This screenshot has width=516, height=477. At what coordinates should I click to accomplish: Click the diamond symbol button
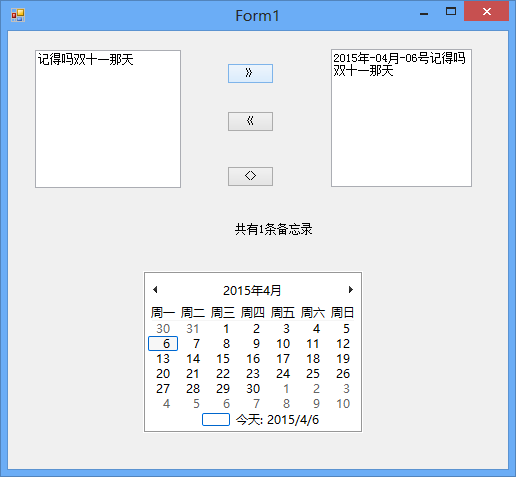[x=250, y=176]
